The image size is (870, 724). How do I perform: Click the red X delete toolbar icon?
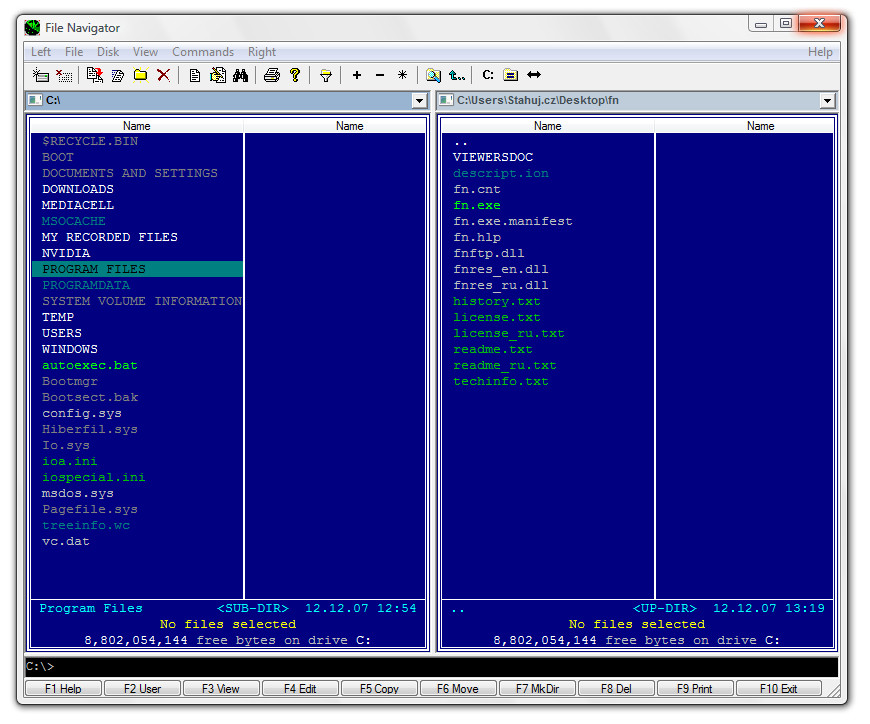coord(163,75)
